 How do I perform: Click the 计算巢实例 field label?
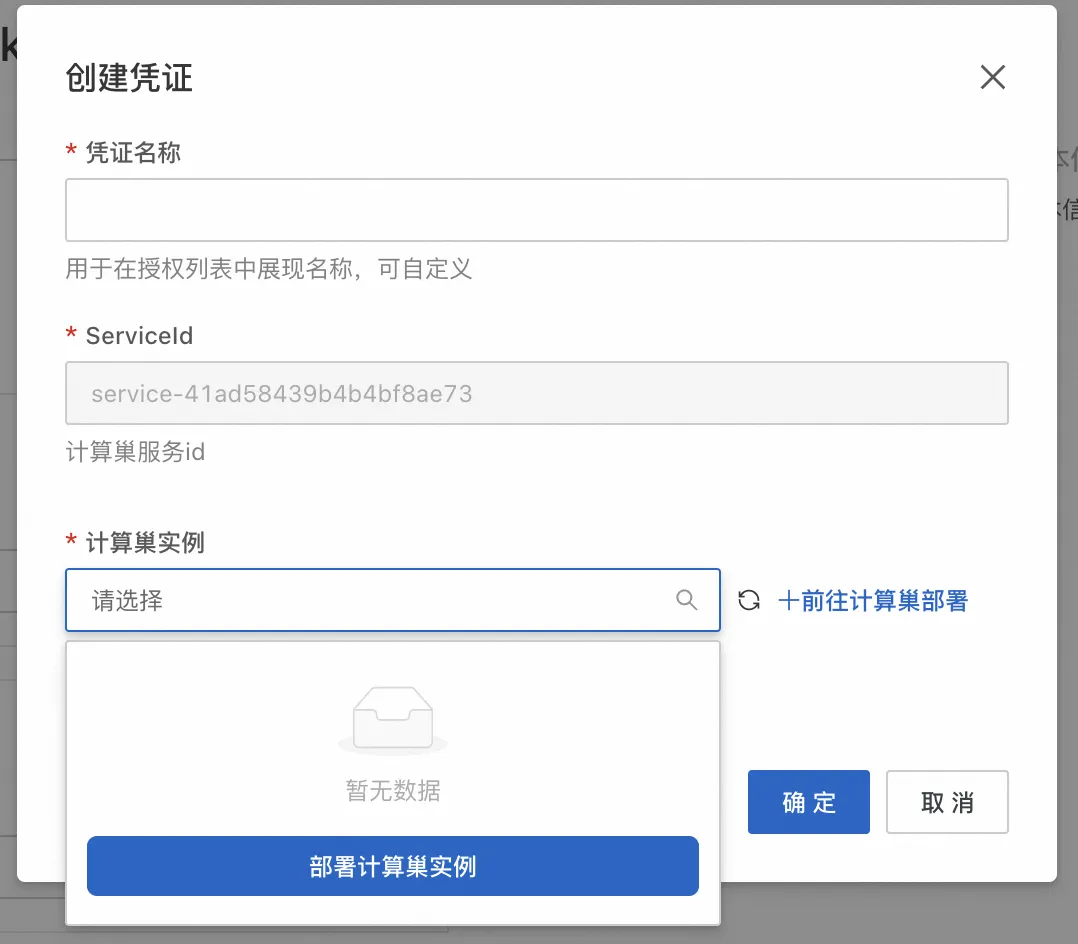point(145,543)
